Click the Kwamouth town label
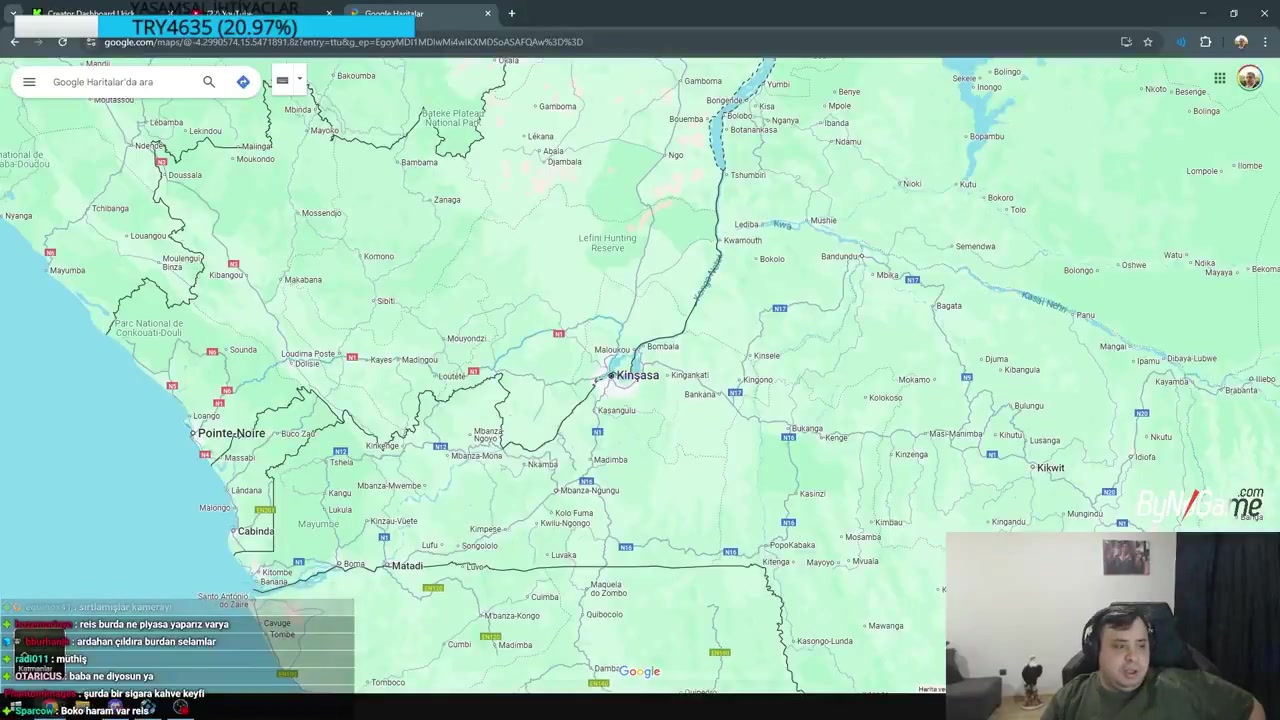The width and height of the screenshot is (1280, 720). coord(742,241)
